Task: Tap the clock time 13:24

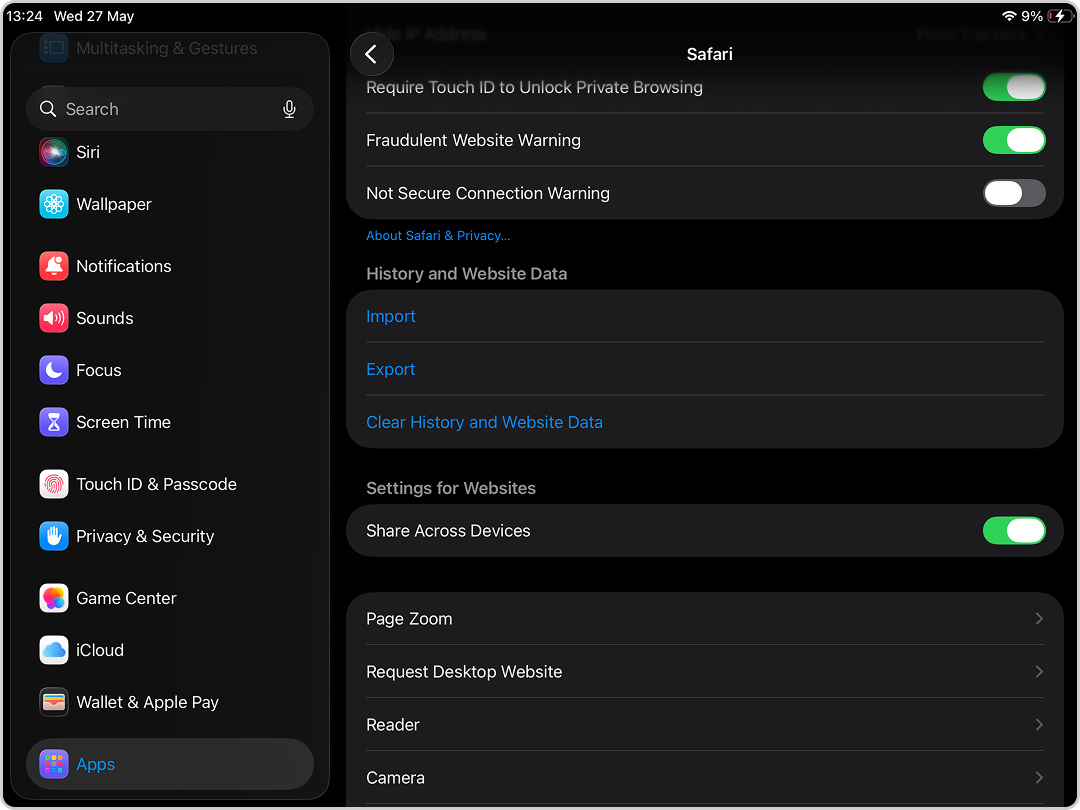Action: pyautogui.click(x=24, y=16)
